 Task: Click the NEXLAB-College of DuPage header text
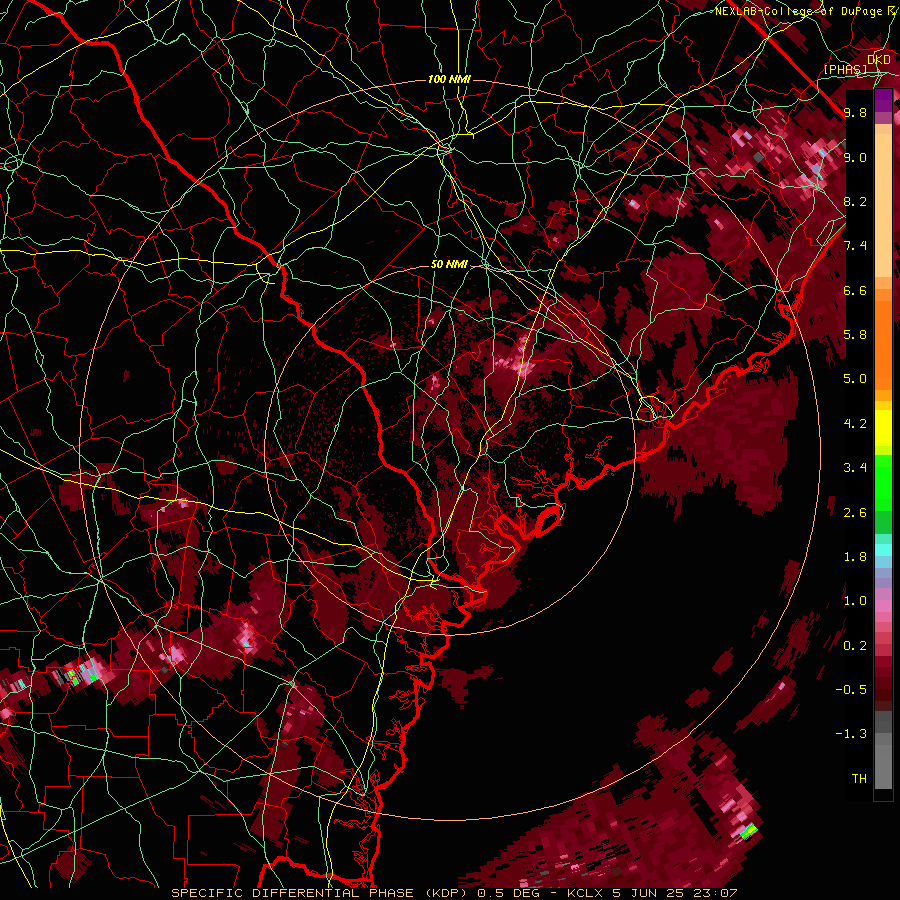tap(798, 11)
